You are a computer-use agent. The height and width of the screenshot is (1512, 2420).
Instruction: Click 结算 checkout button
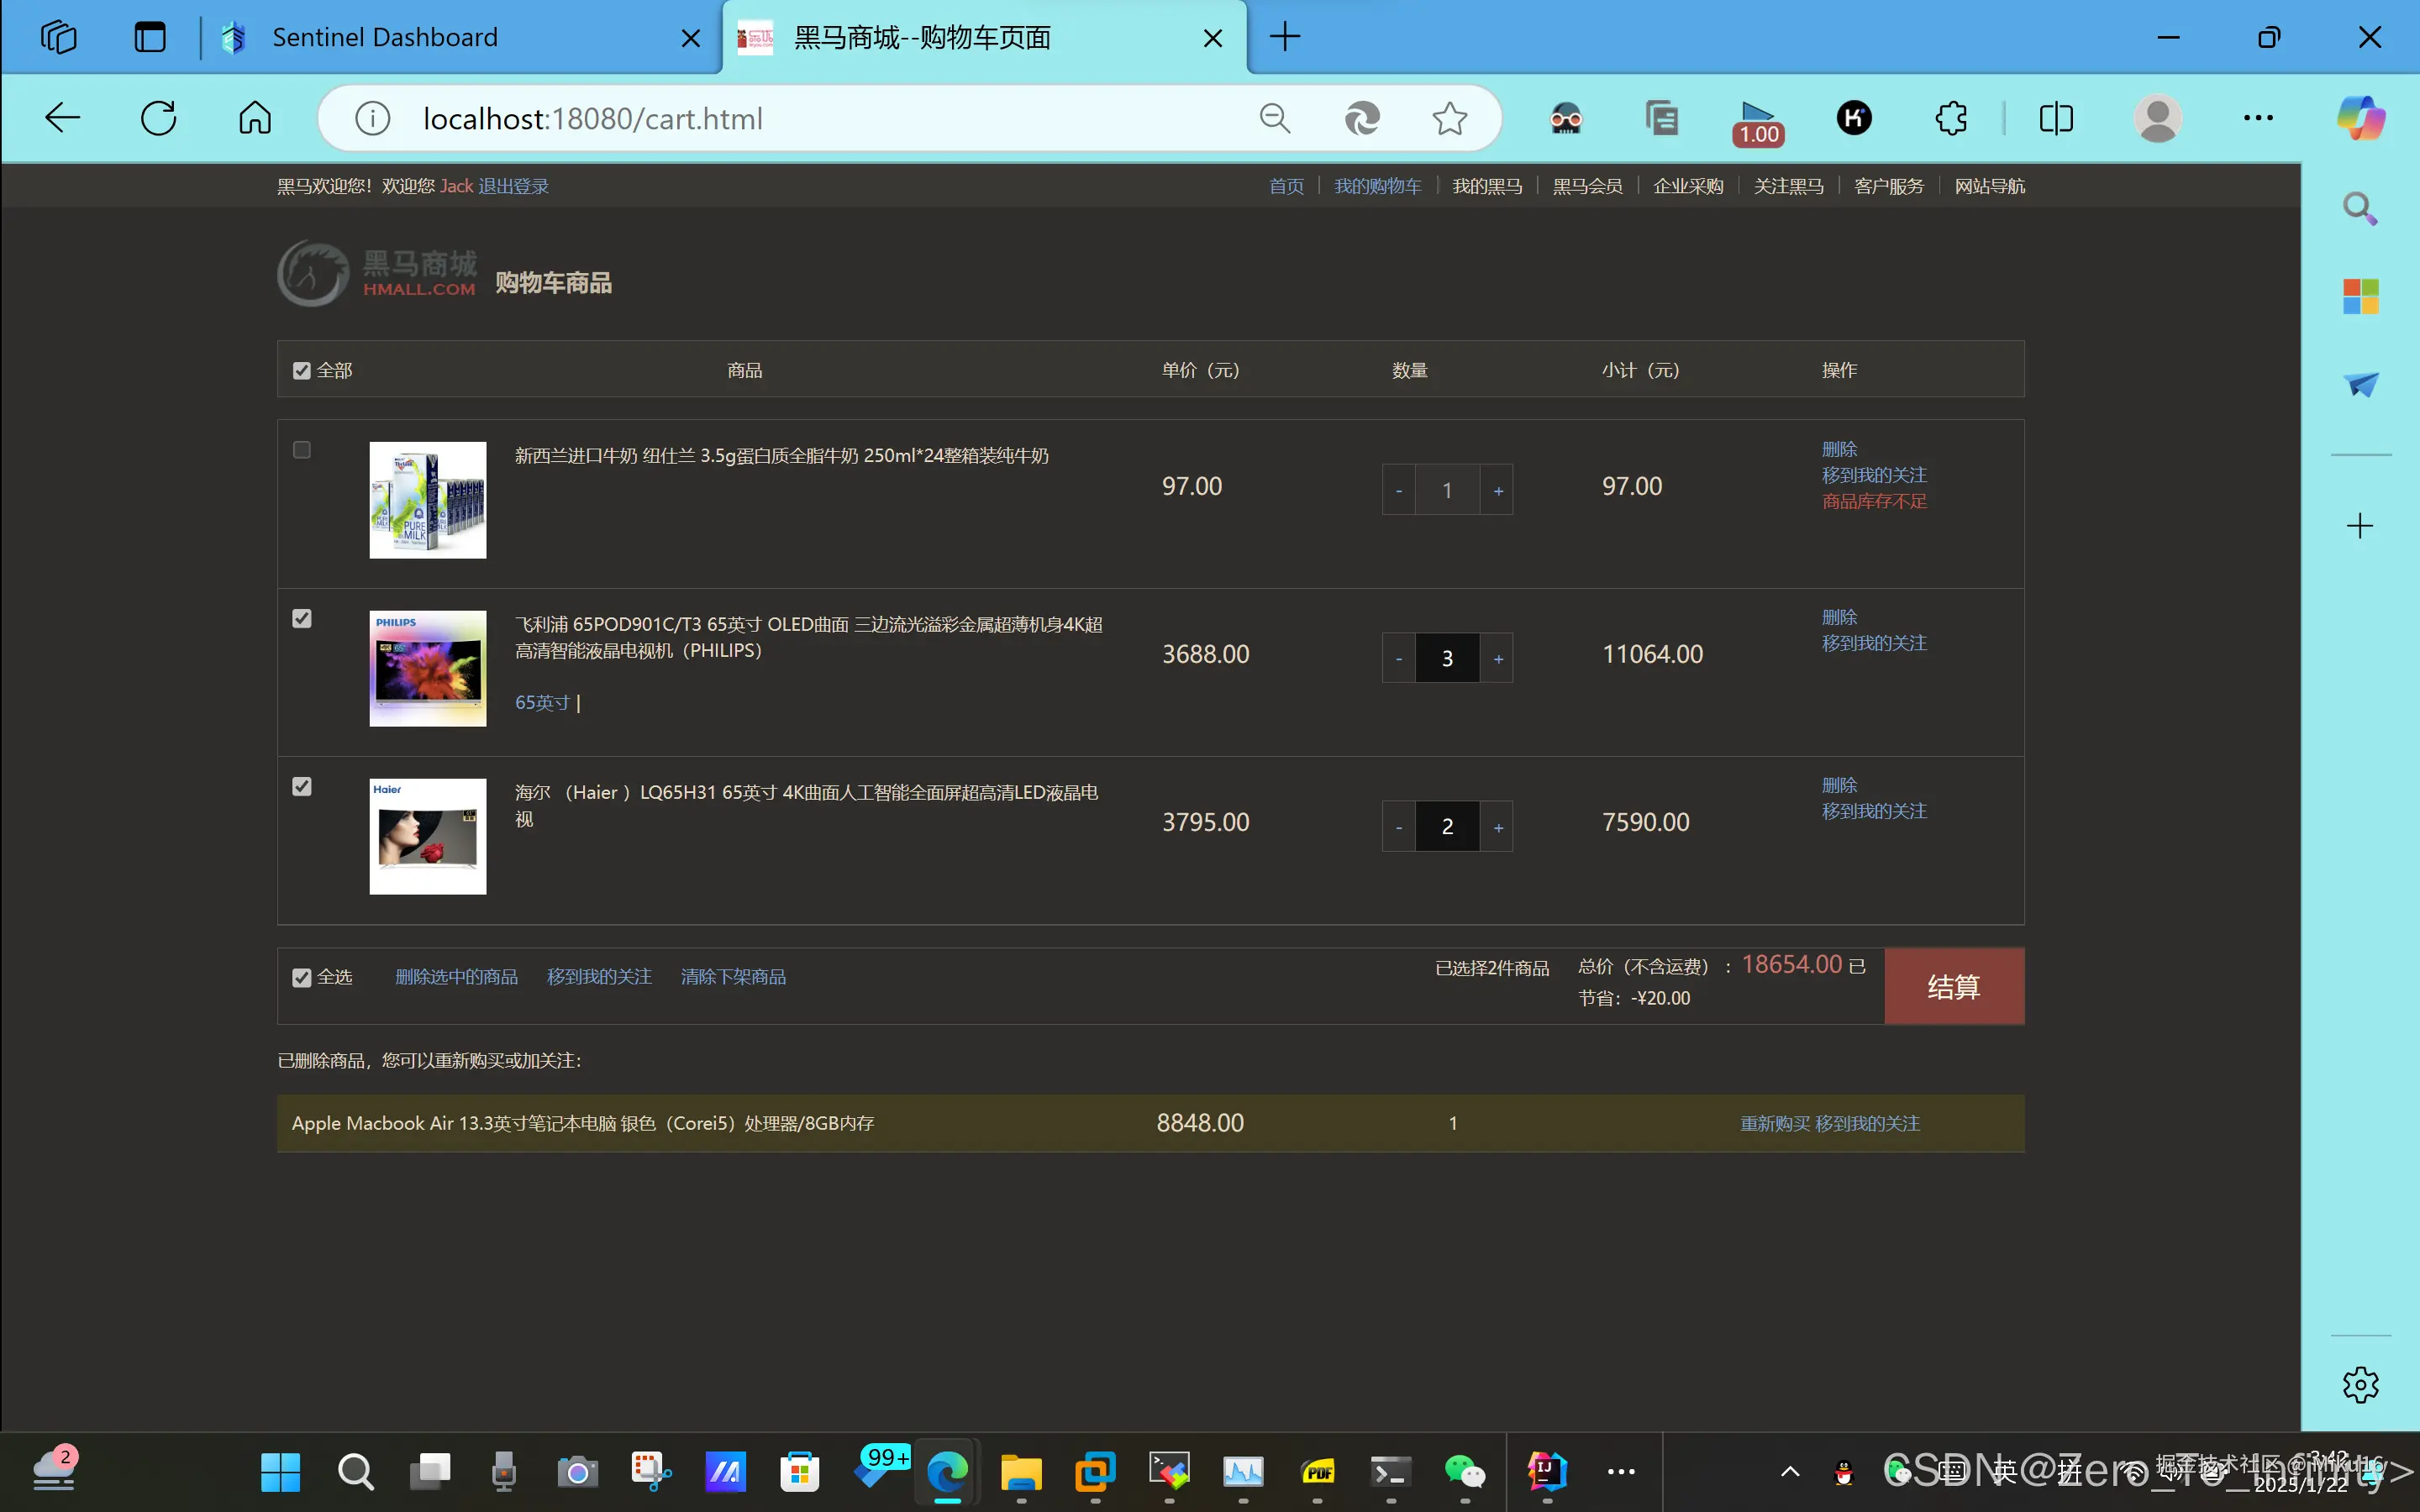pyautogui.click(x=1954, y=986)
